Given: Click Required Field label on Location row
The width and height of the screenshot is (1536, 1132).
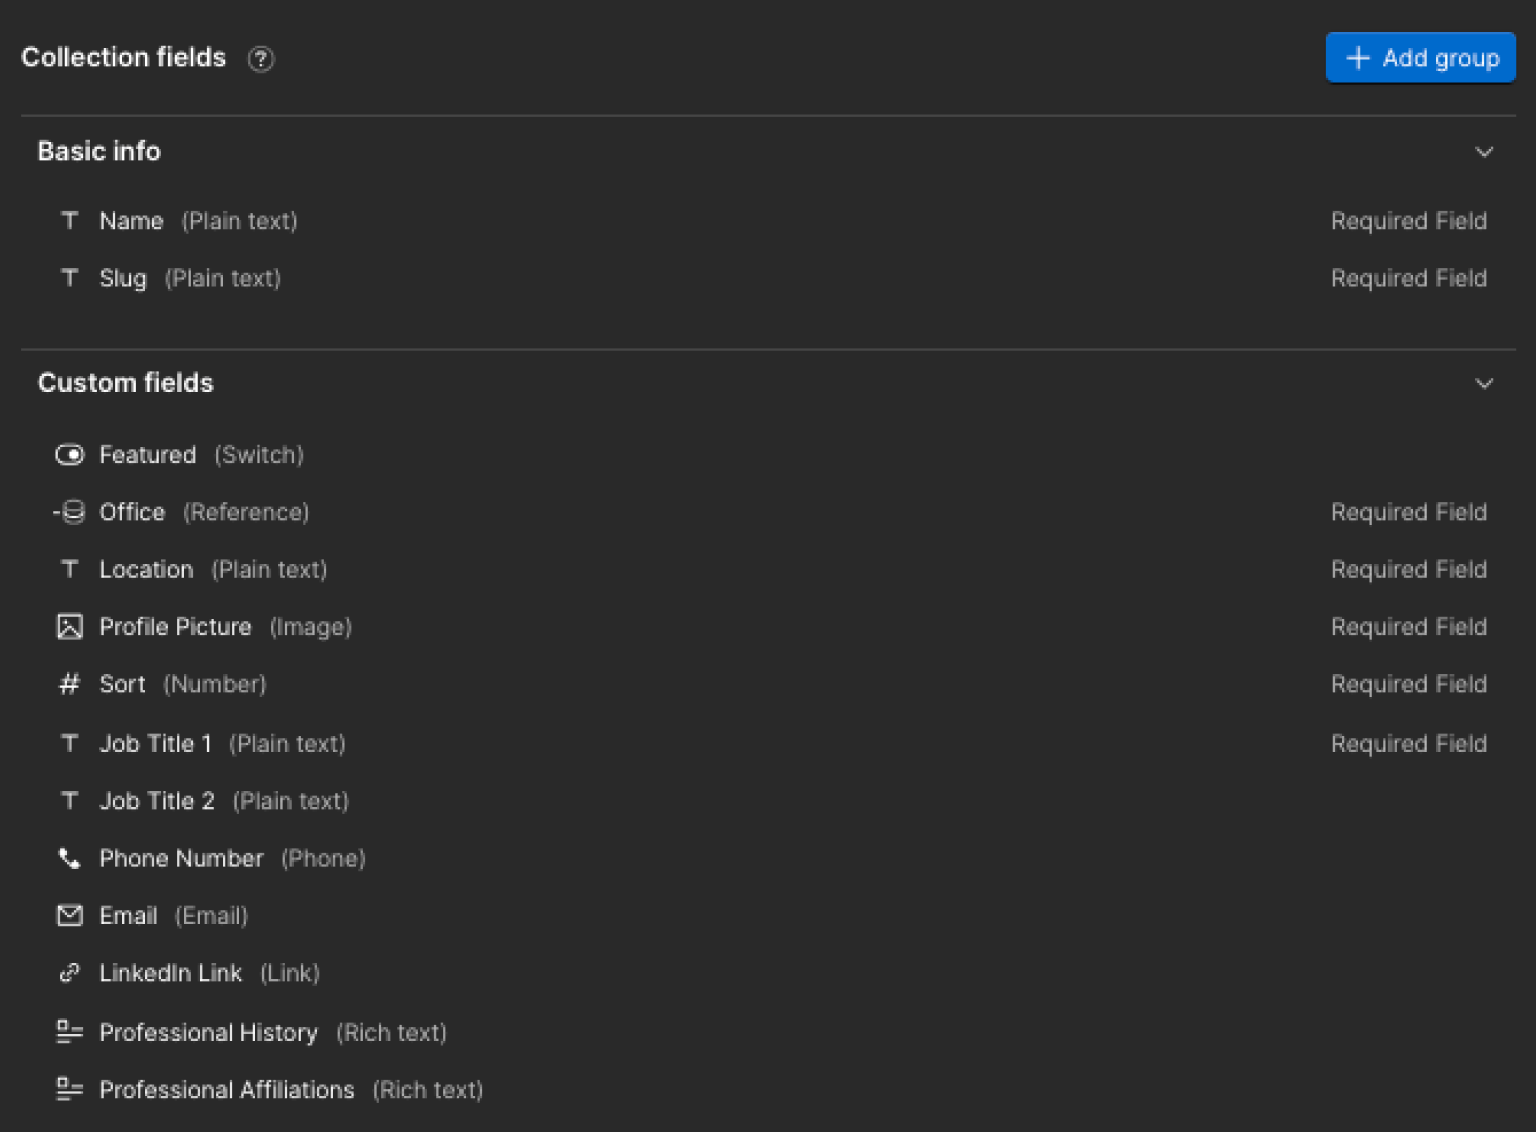Looking at the screenshot, I should click(1409, 569).
